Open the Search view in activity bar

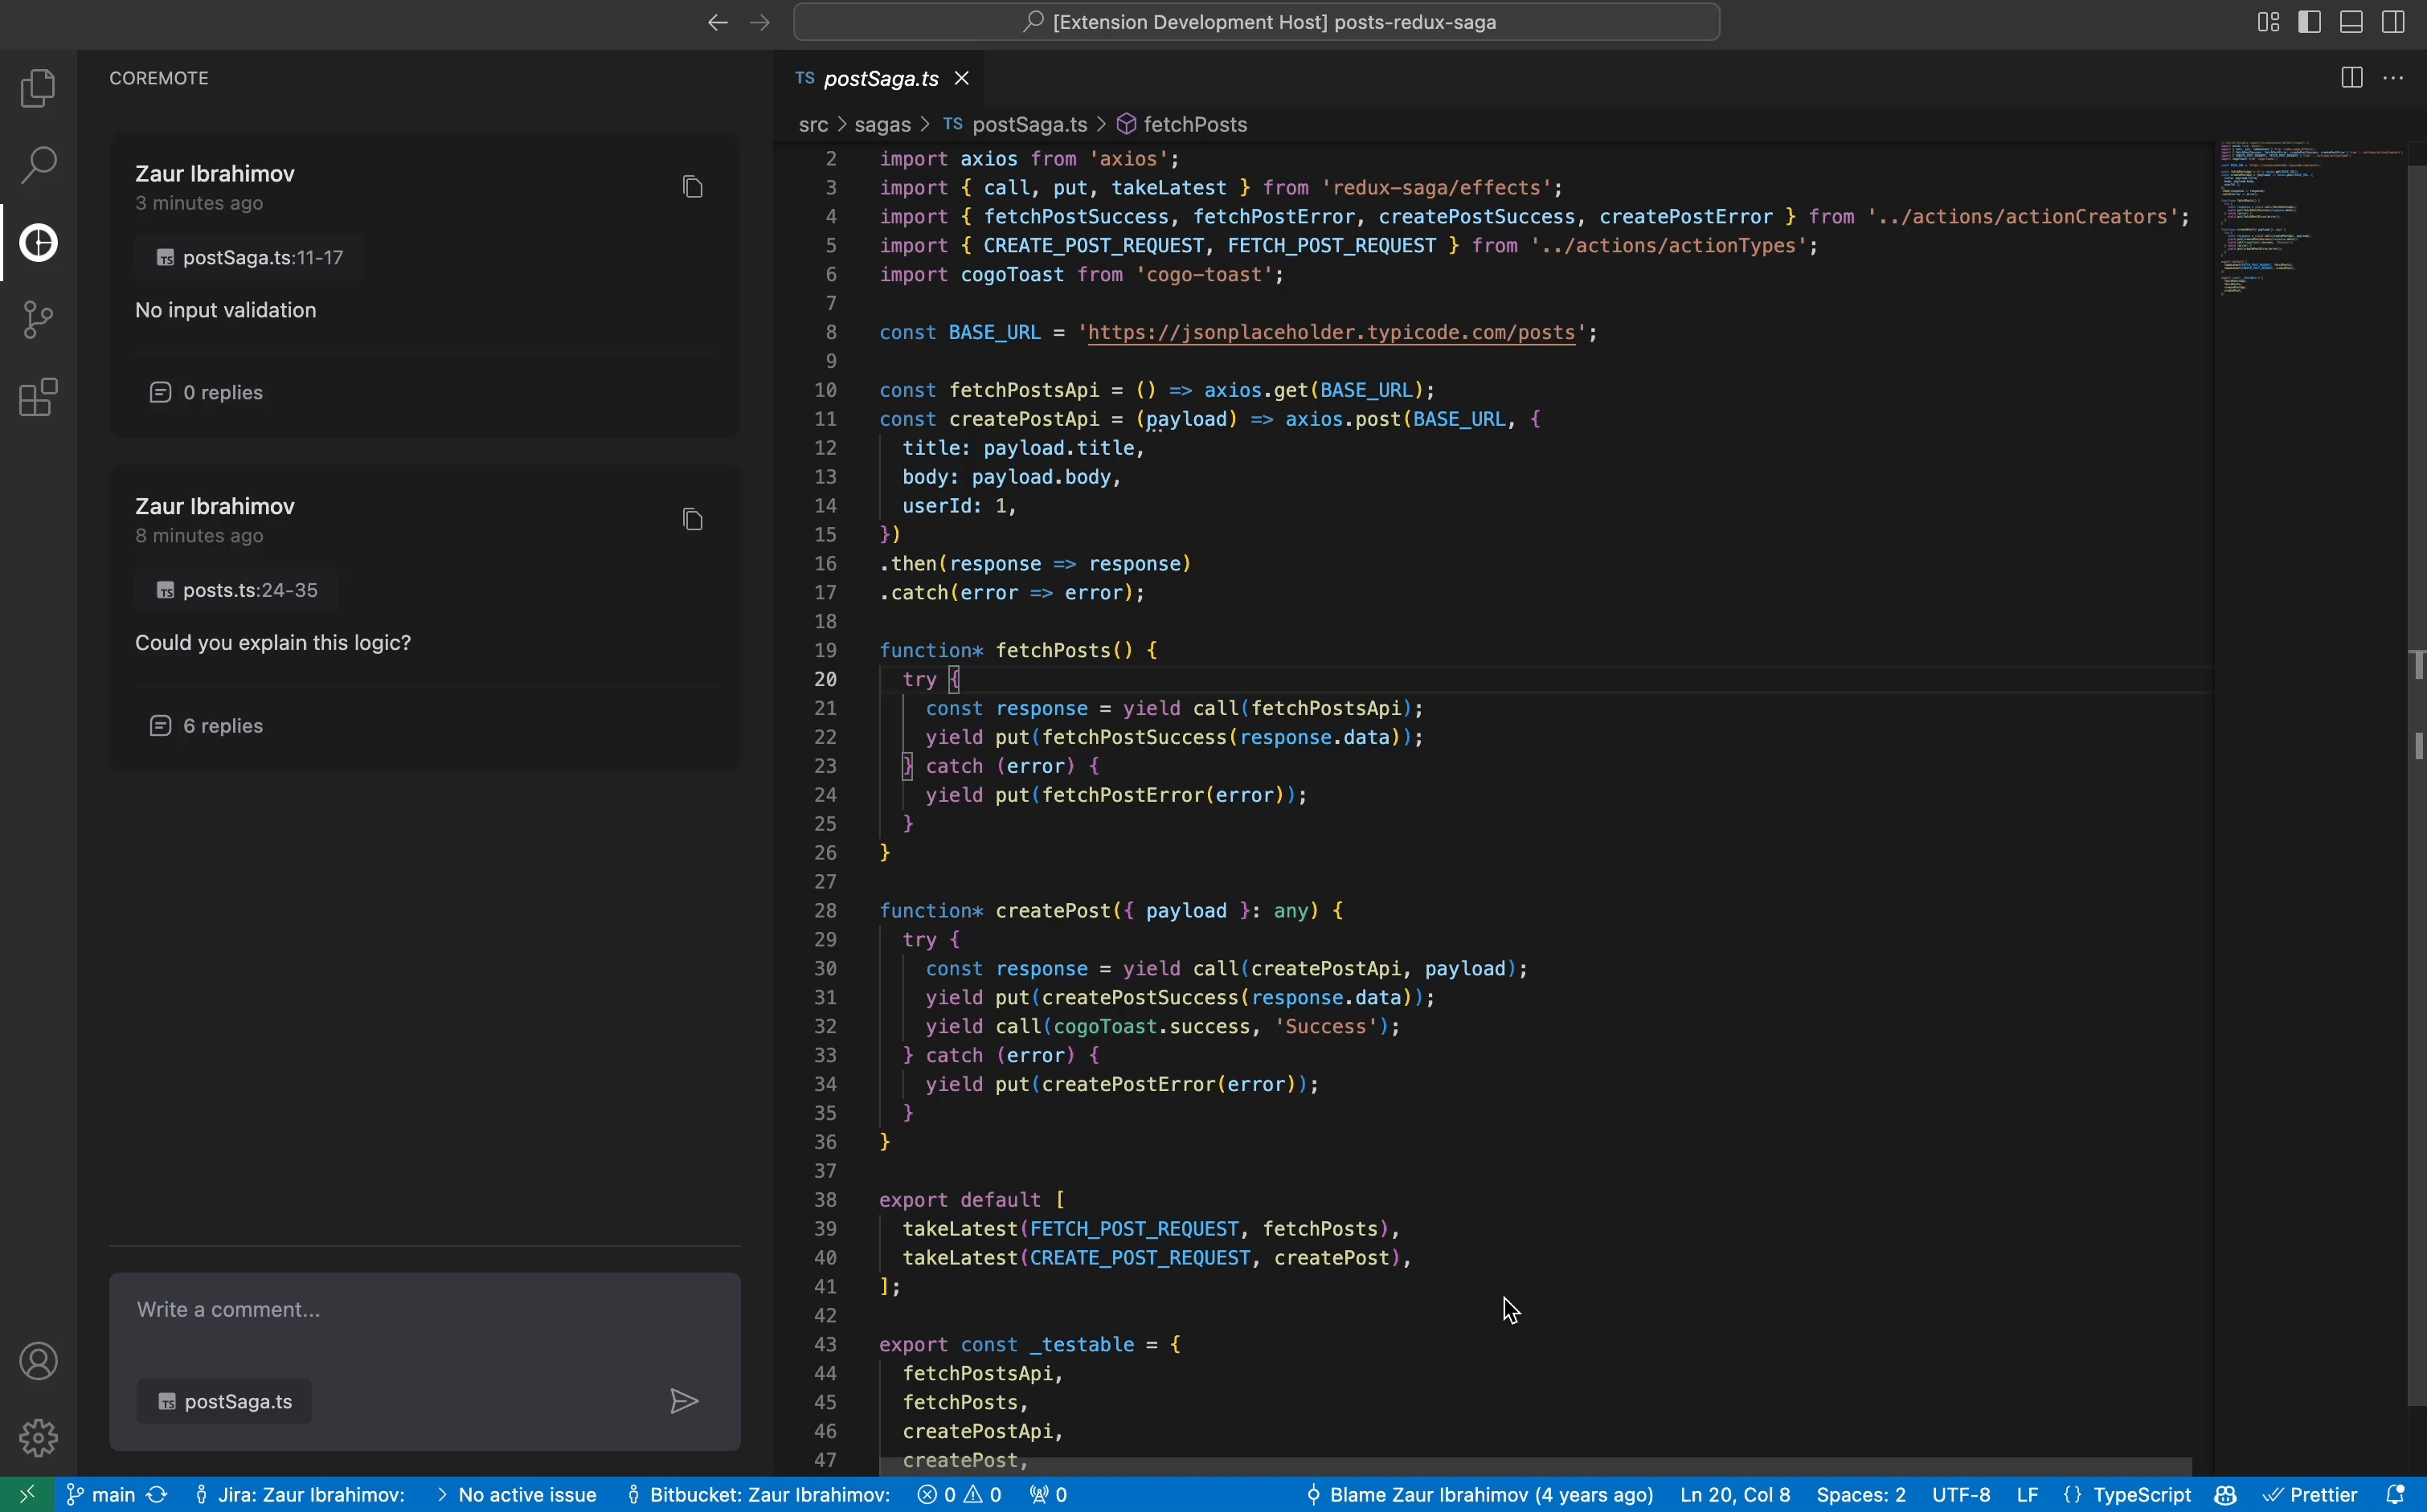38,165
